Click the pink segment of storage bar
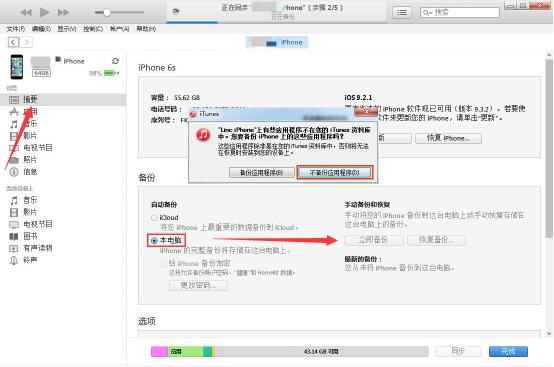554x367 pixels. point(159,351)
